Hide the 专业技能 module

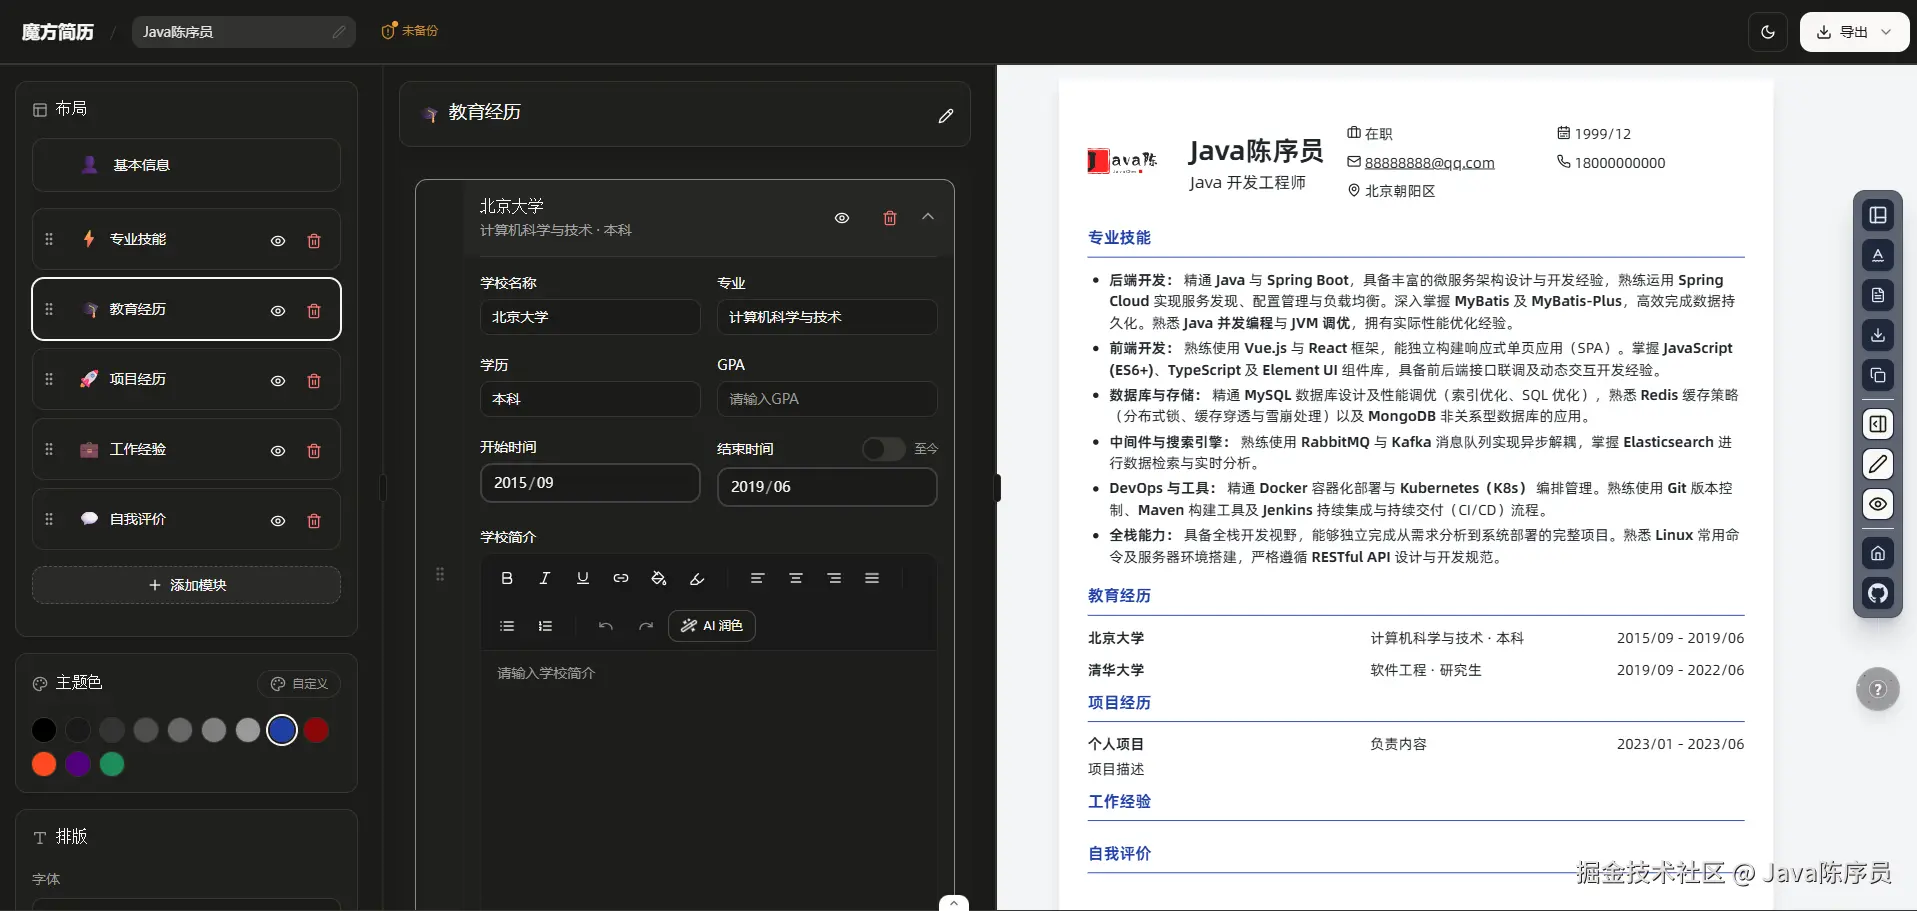pos(278,241)
